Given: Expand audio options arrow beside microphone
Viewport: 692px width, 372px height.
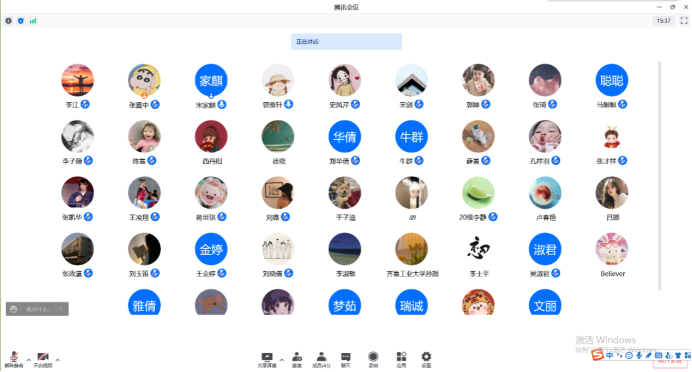Looking at the screenshot, I should (x=29, y=360).
